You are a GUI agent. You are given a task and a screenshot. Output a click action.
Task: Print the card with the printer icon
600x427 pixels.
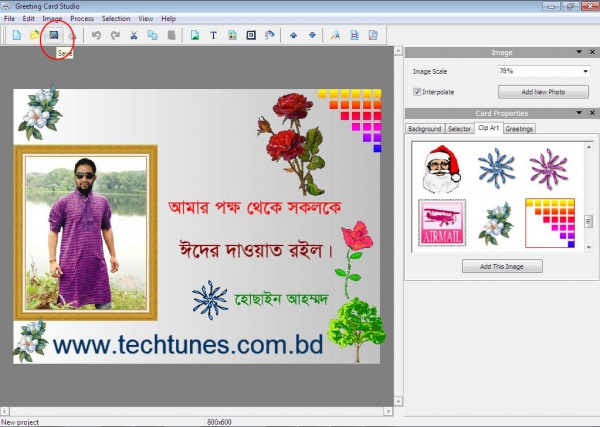click(x=72, y=36)
